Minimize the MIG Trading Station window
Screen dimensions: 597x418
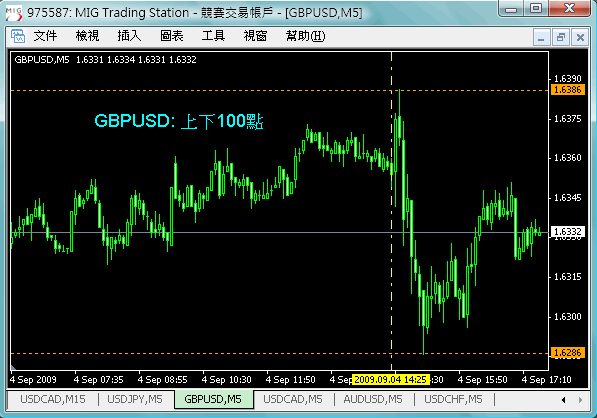click(511, 8)
